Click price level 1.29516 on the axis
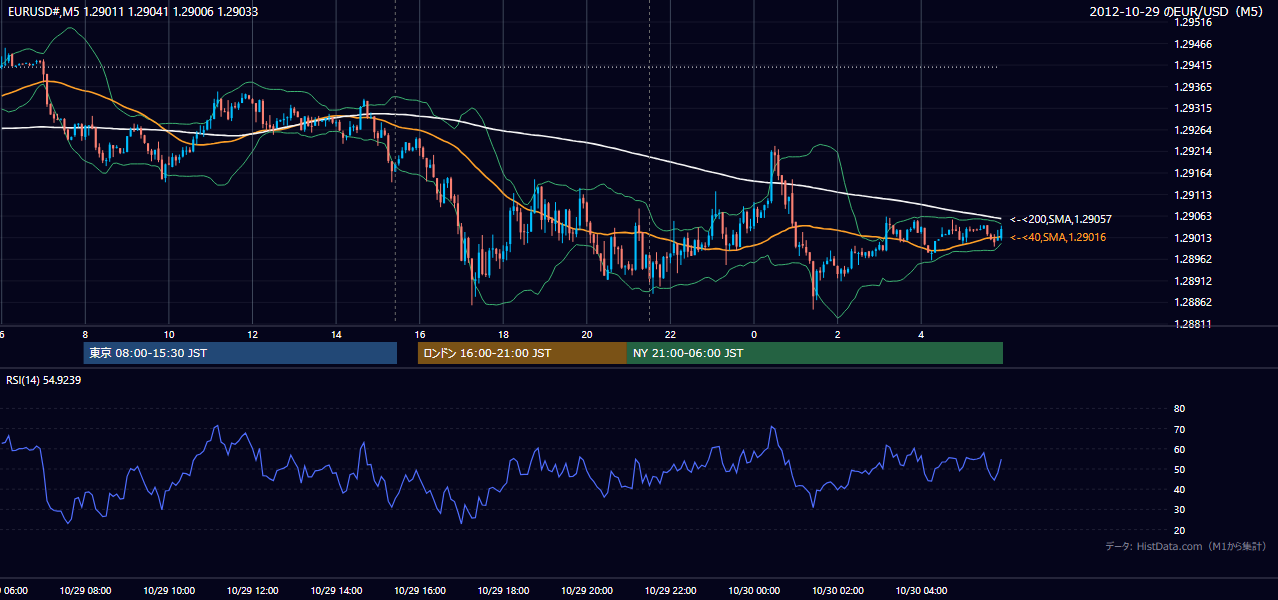 pyautogui.click(x=1193, y=23)
